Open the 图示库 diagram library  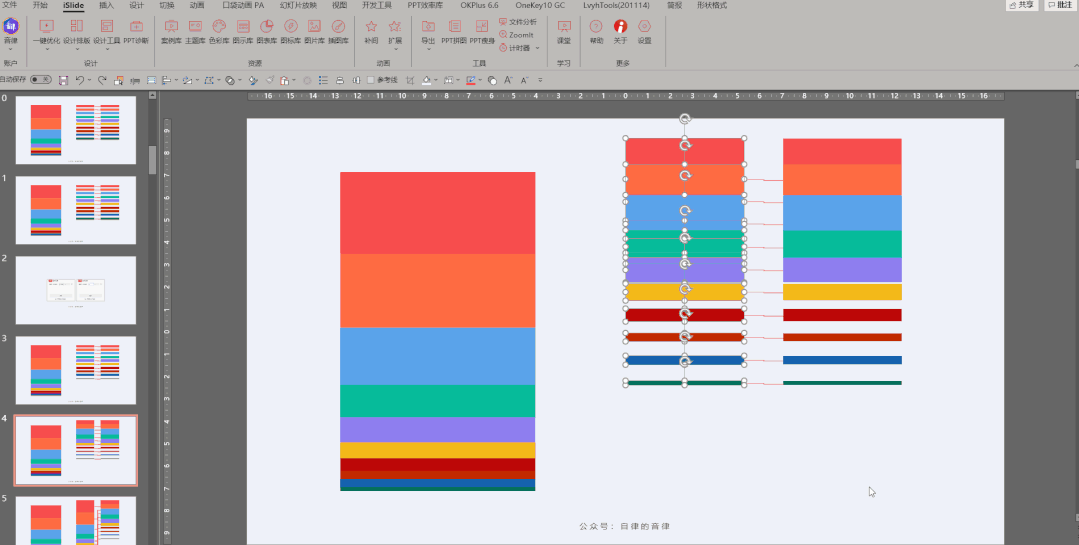click(243, 31)
